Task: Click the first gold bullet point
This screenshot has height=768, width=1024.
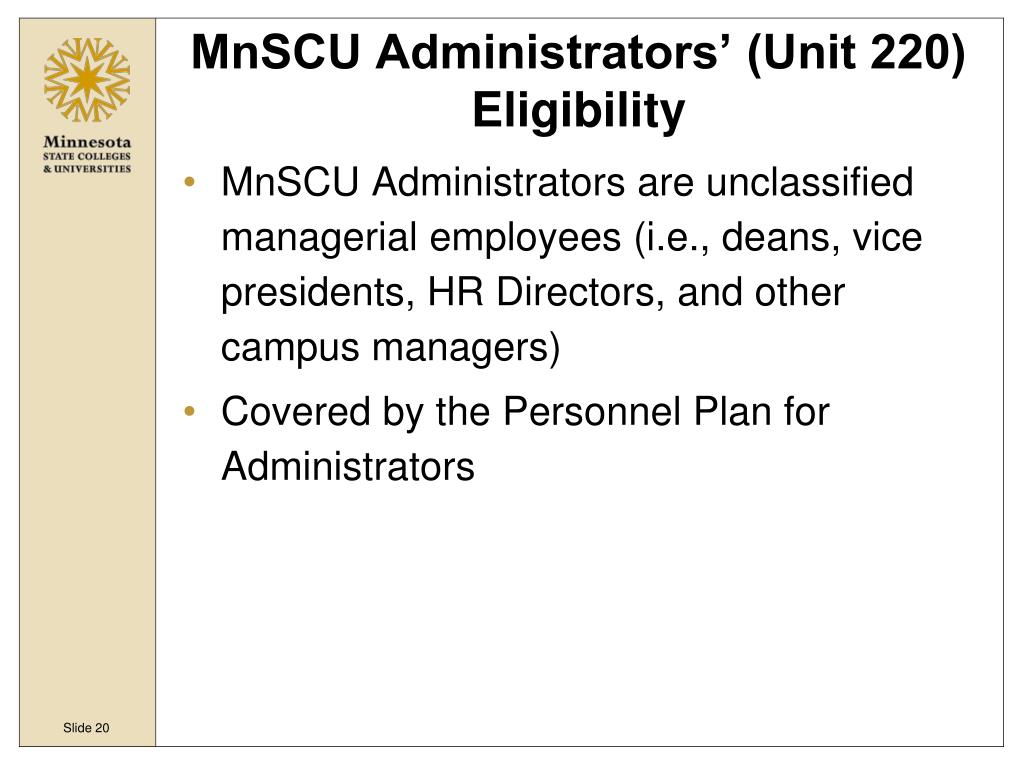Action: (190, 182)
